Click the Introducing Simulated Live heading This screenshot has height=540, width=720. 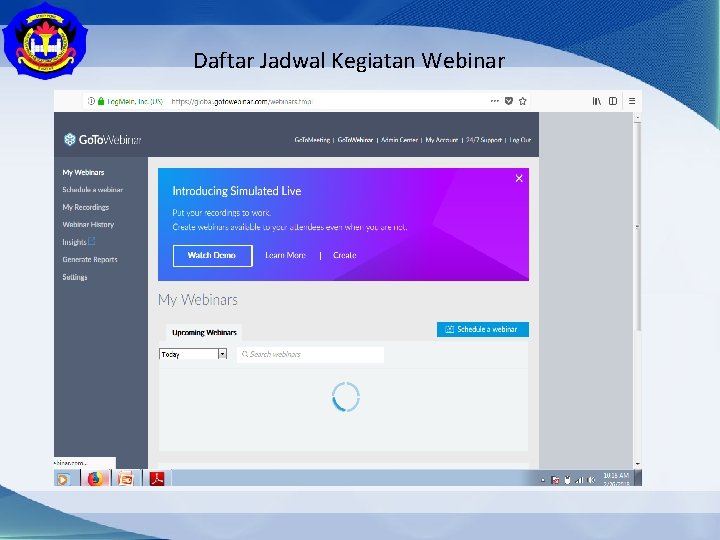coord(236,191)
